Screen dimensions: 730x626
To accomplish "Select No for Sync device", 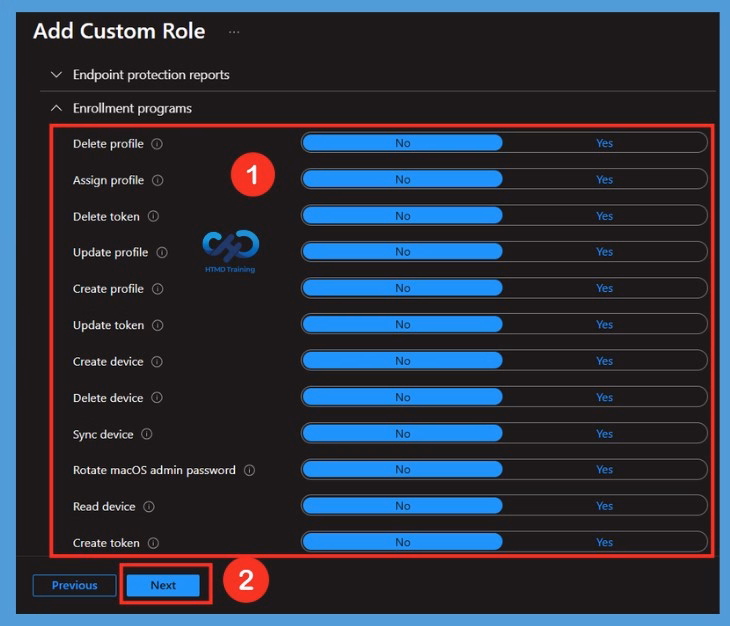I will point(403,433).
